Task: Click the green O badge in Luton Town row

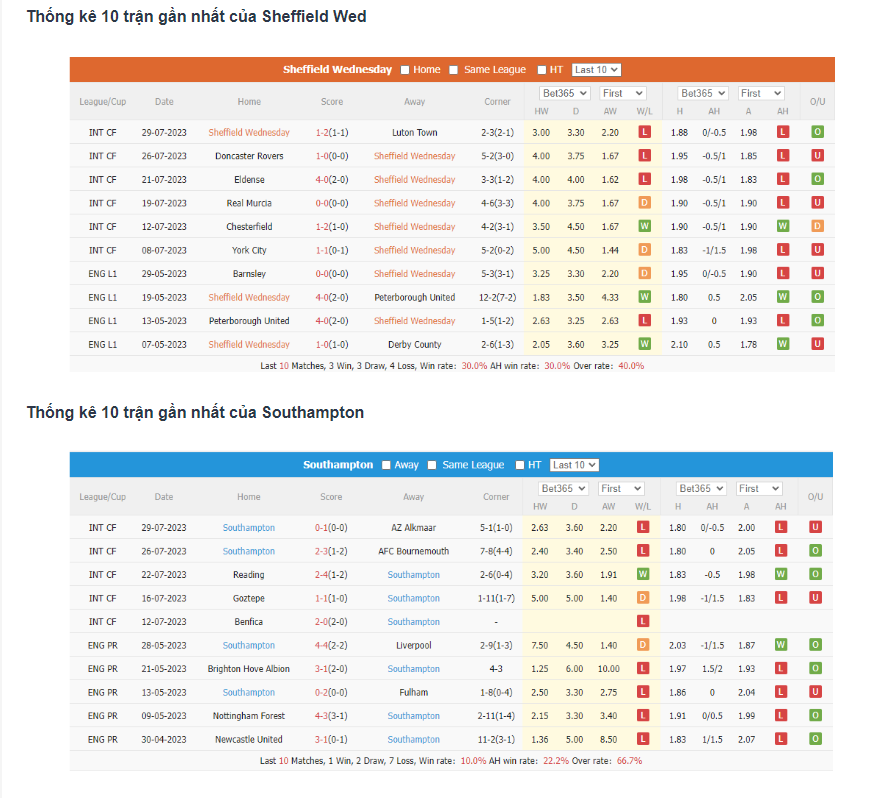Action: [x=817, y=132]
